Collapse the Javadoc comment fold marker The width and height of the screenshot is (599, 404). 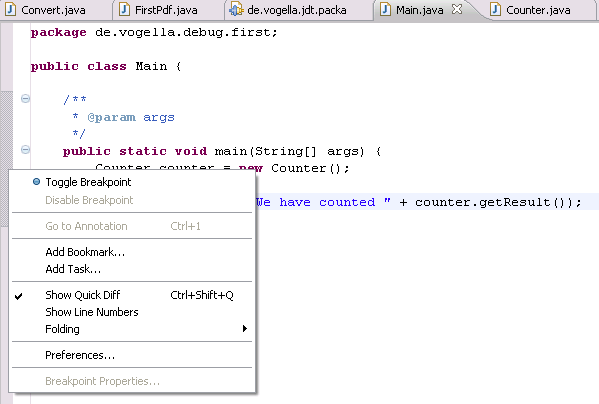[25, 99]
